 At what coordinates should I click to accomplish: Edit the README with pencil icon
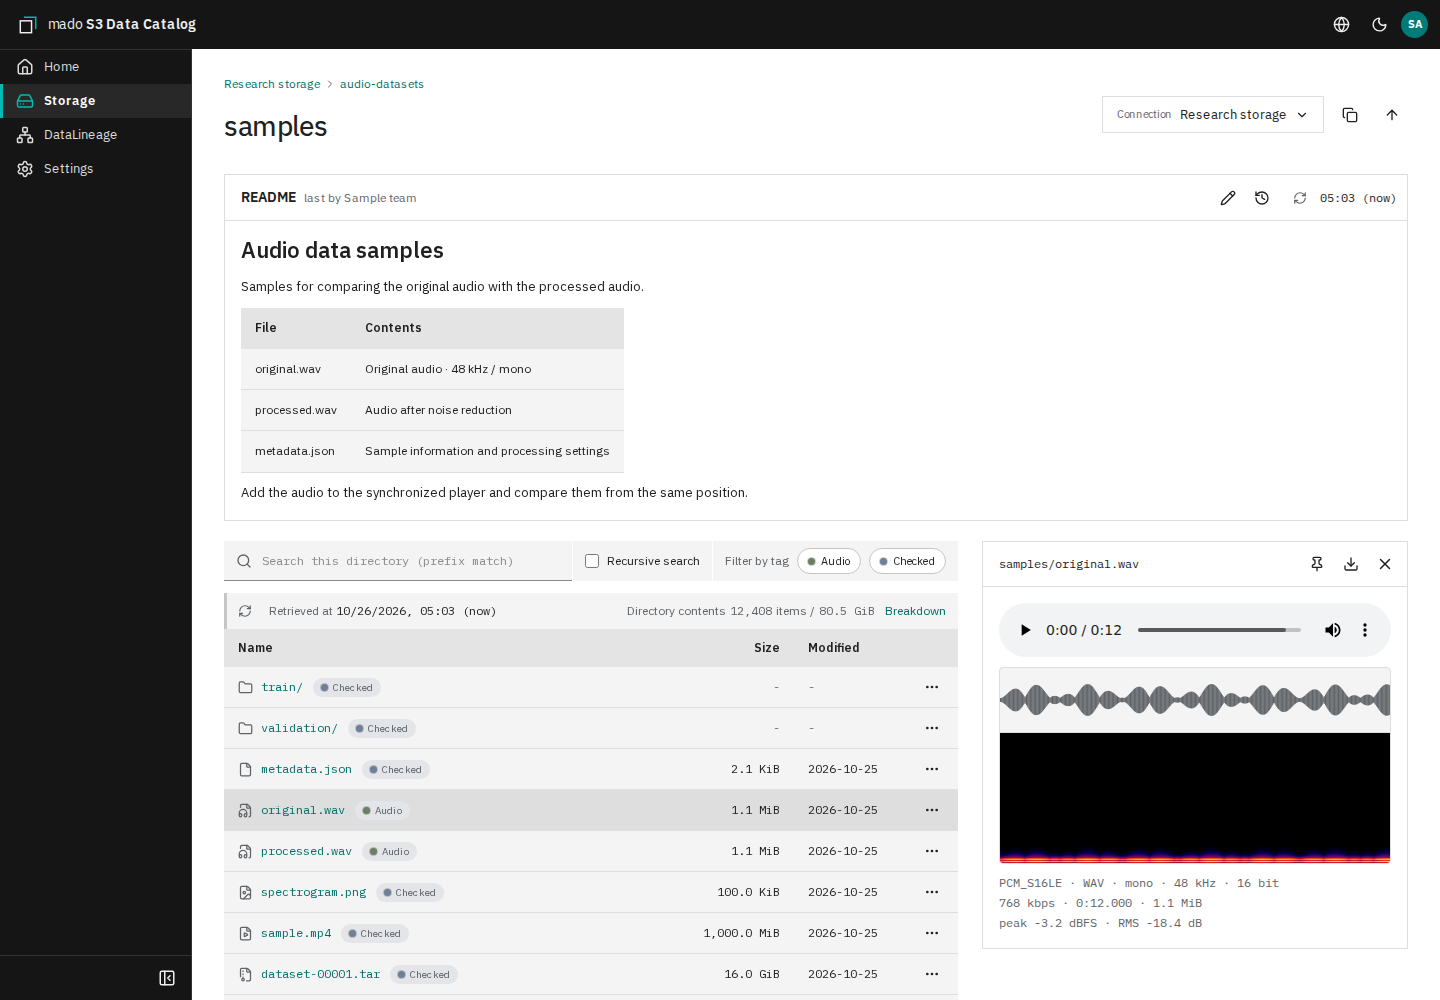tap(1228, 198)
